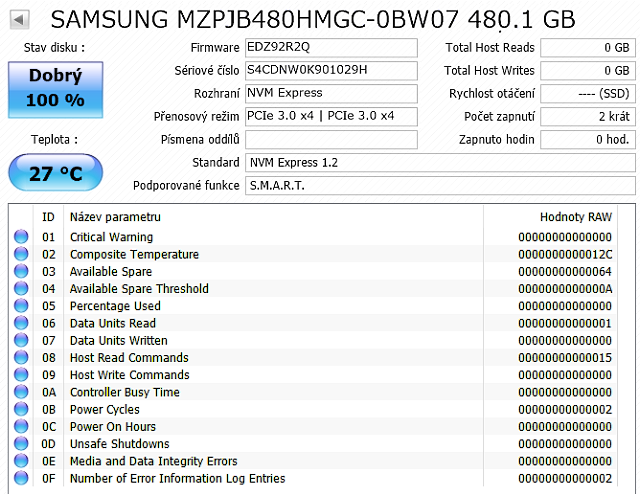640x494 pixels.
Task: Click RAW value 0000000000012C
Action: point(565,254)
